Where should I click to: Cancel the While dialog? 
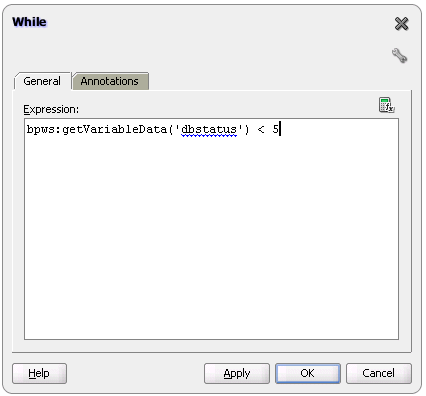tap(379, 373)
